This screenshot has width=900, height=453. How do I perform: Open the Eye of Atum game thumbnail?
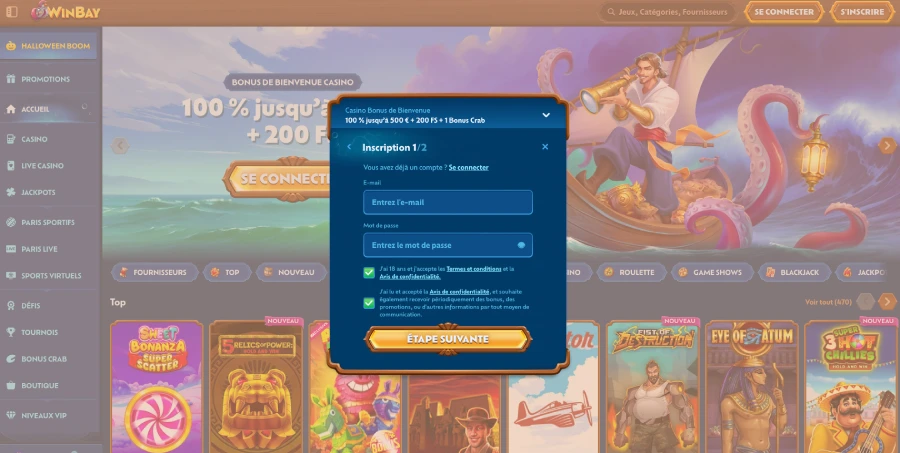click(750, 387)
